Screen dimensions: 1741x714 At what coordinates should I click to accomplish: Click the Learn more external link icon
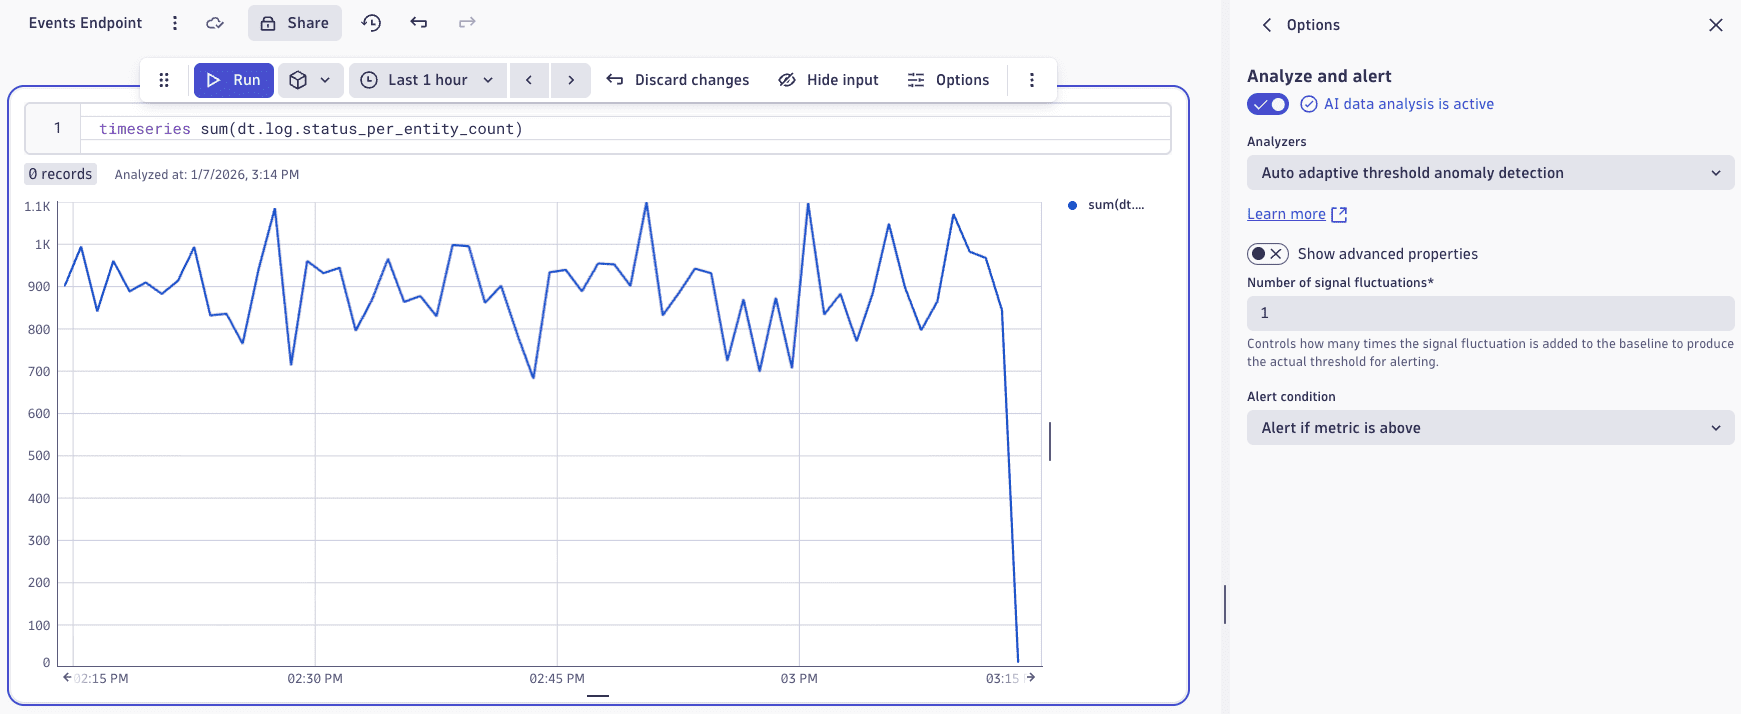point(1340,215)
